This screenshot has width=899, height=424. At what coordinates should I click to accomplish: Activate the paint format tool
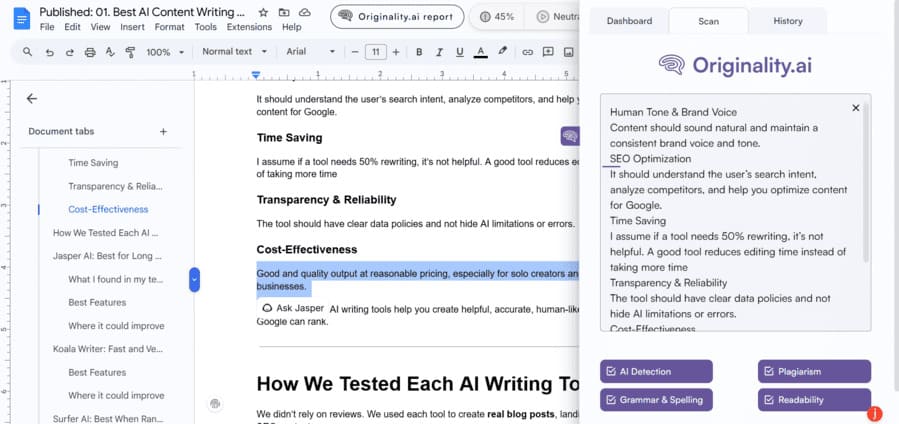[x=130, y=52]
